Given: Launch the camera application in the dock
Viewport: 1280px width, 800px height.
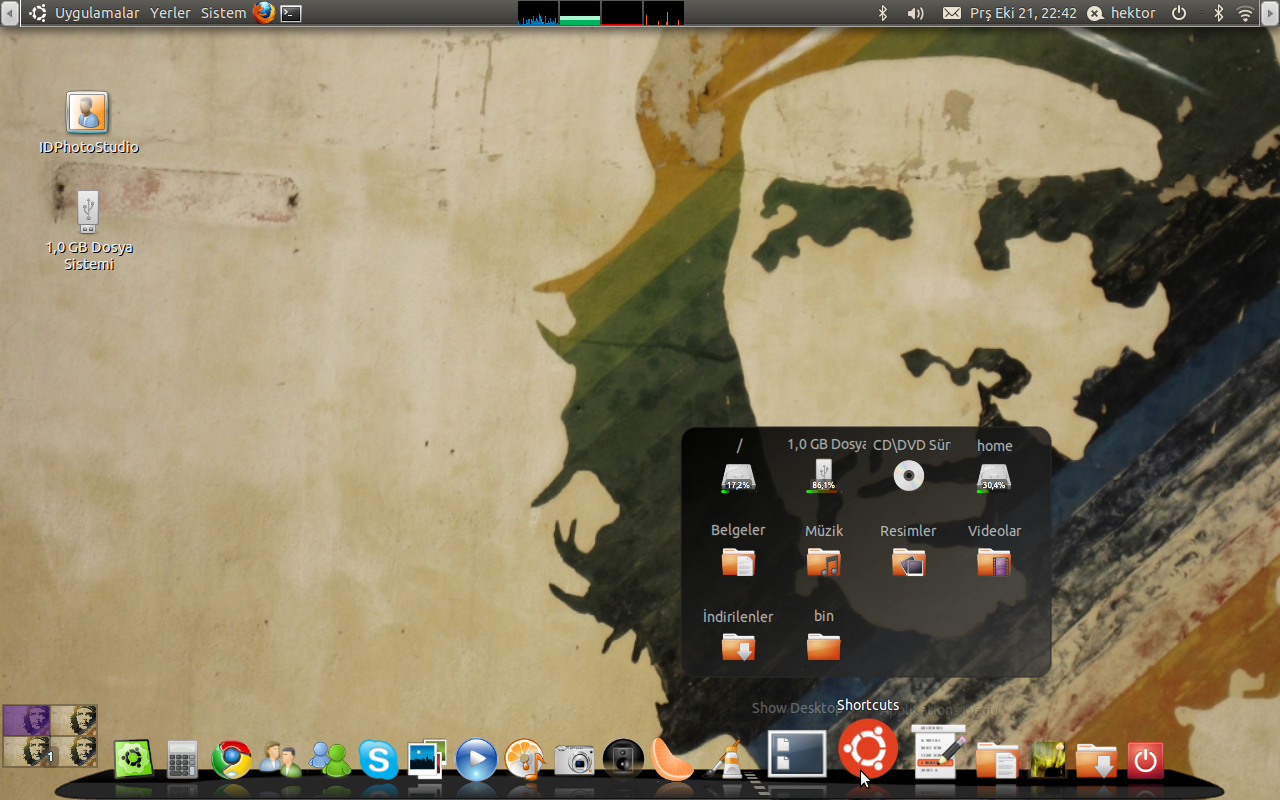Looking at the screenshot, I should (x=574, y=760).
